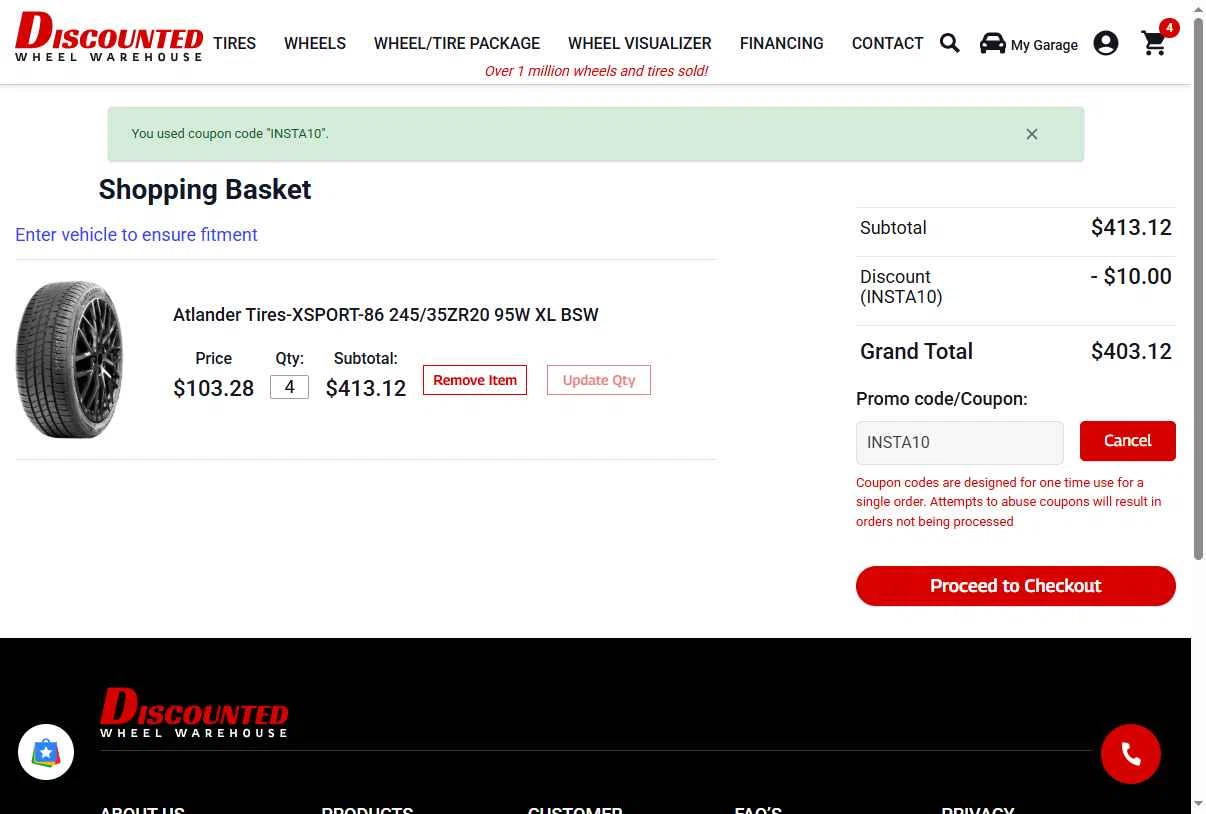The height and width of the screenshot is (814, 1206).
Task: Open the Atlander Tires XSPORT-86 product title
Action: (x=386, y=315)
